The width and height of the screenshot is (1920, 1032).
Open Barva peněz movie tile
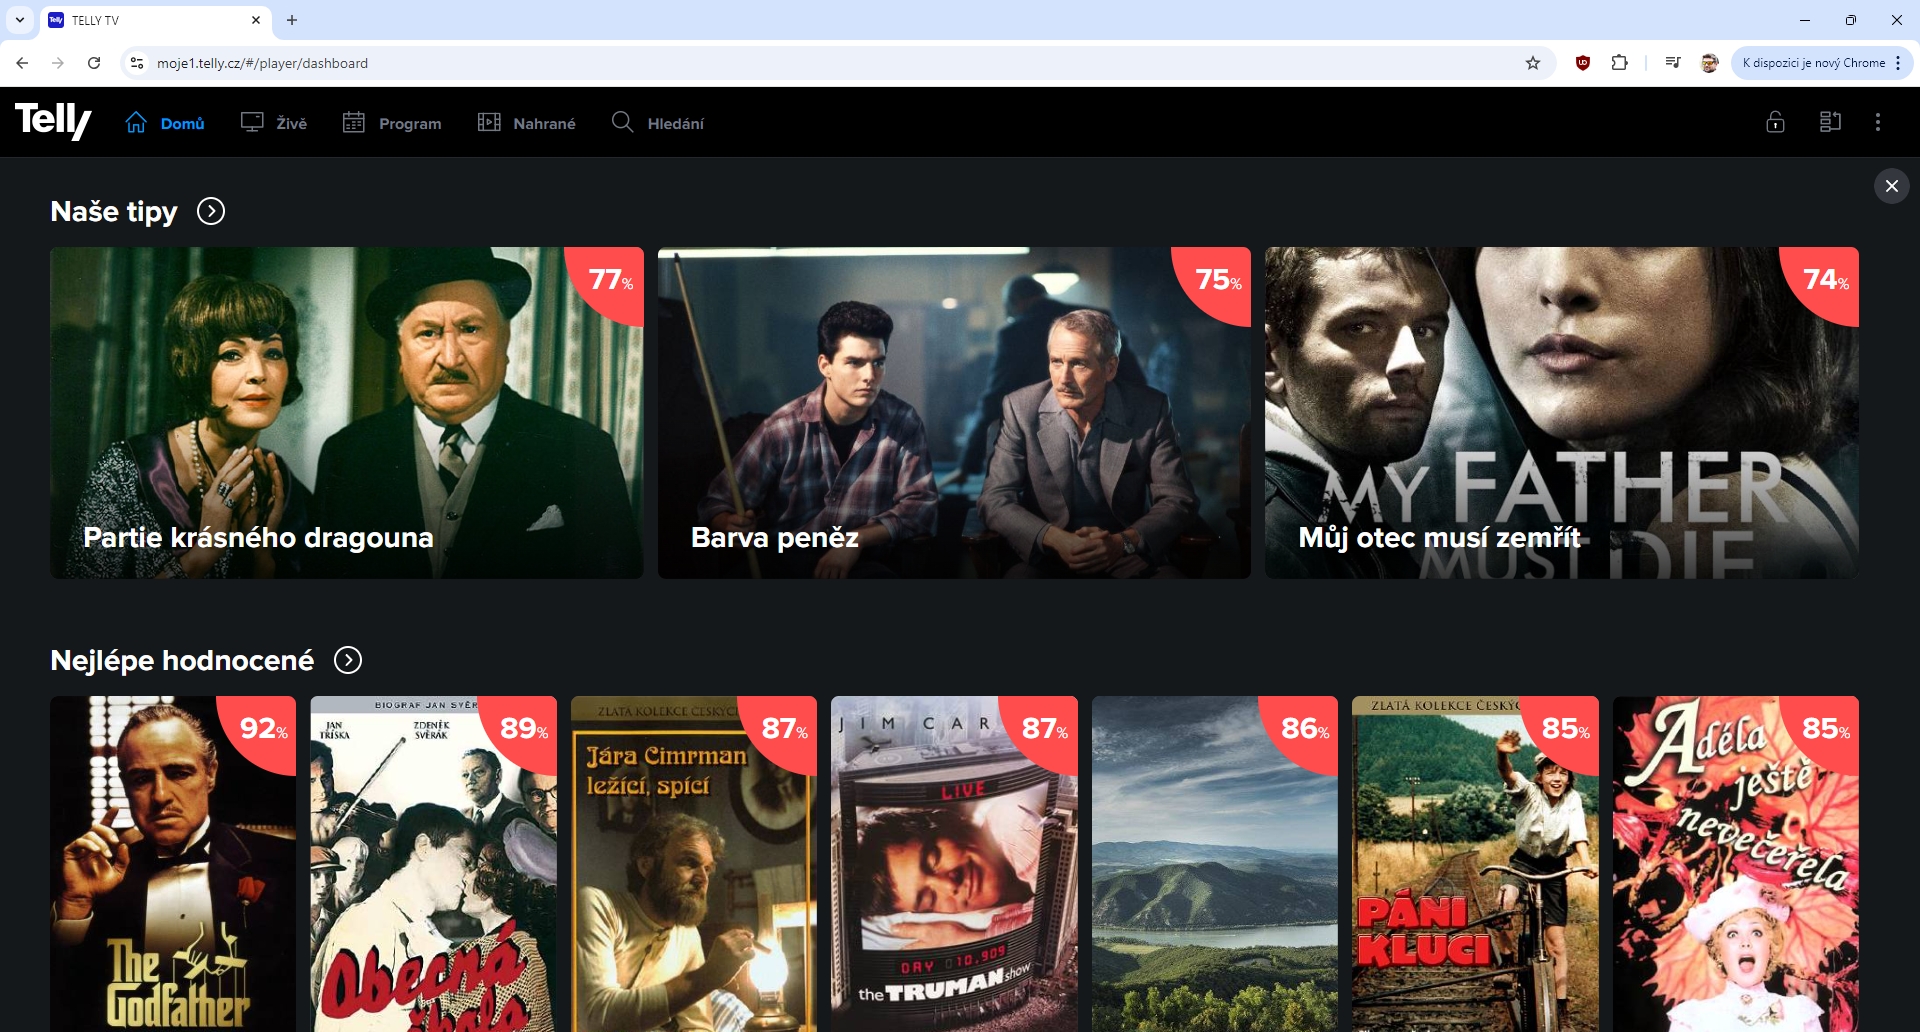(x=954, y=412)
